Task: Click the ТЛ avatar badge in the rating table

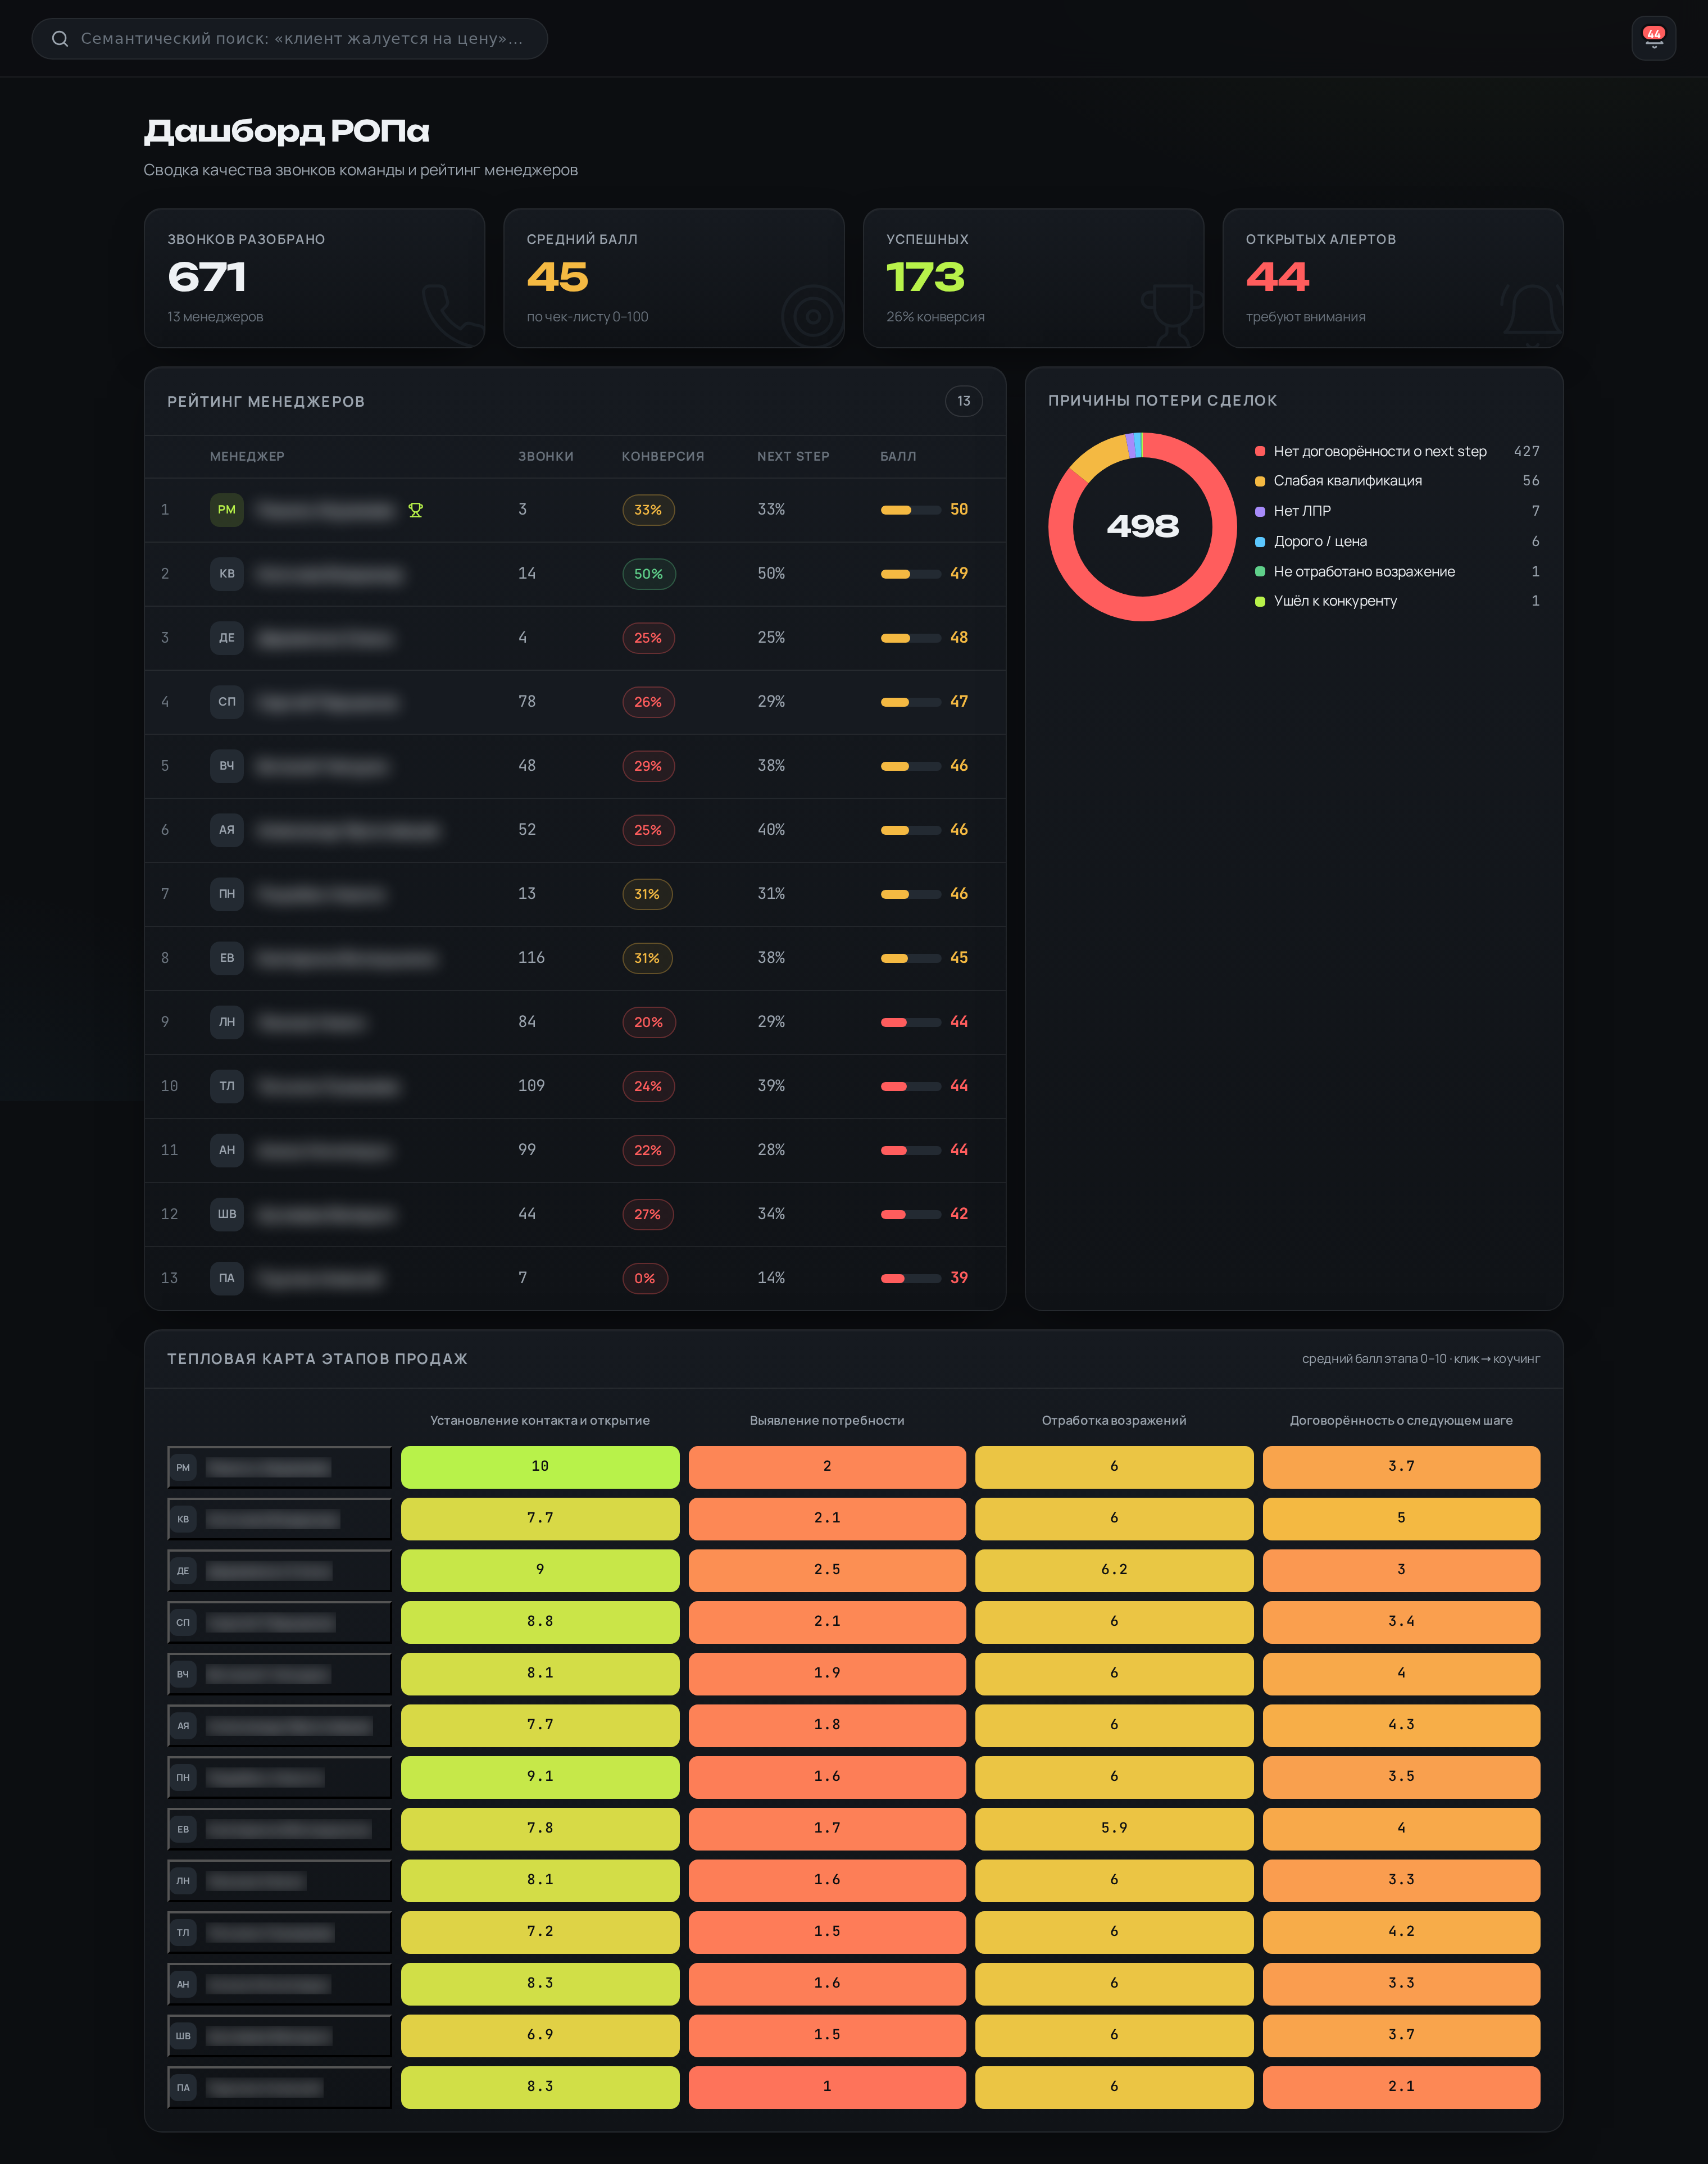Action: 227,1086
